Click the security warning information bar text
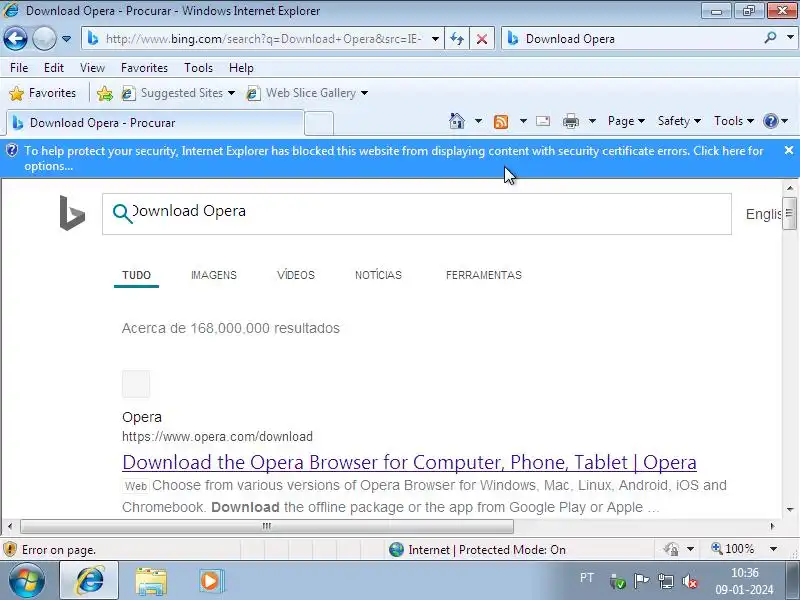 (x=393, y=158)
